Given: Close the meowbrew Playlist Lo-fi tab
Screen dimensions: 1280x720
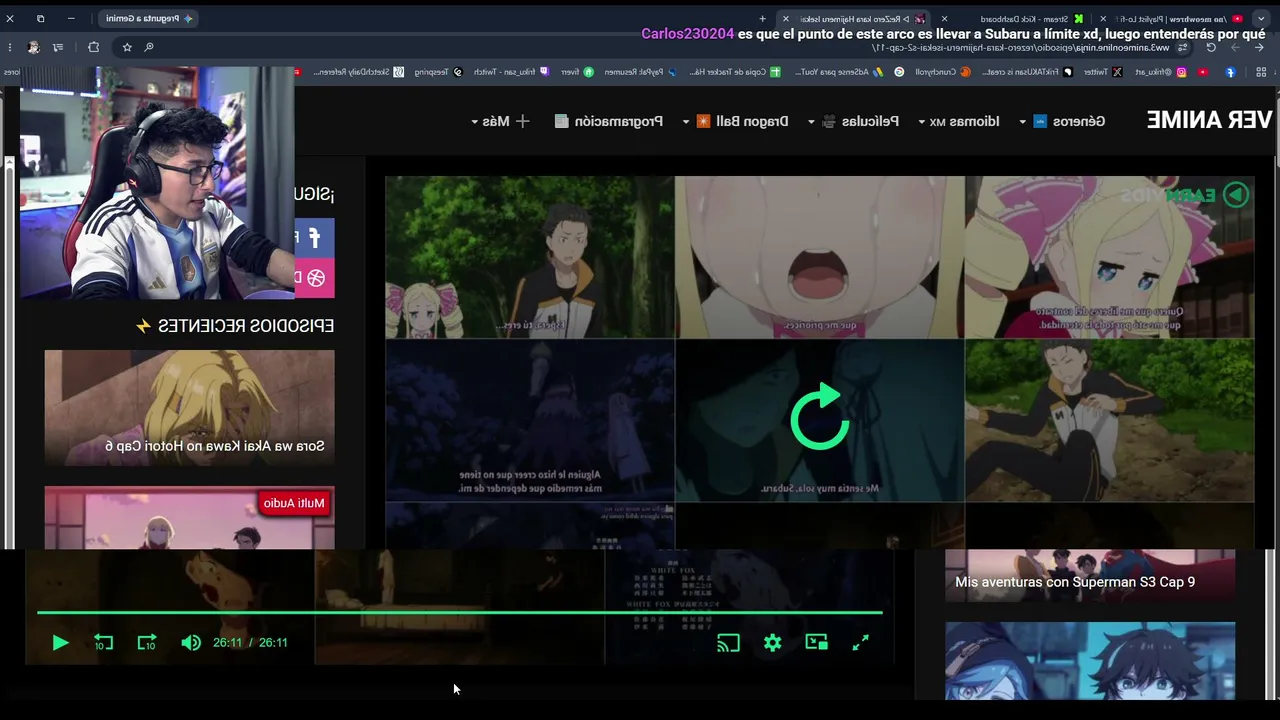Looking at the screenshot, I should [x=1103, y=19].
